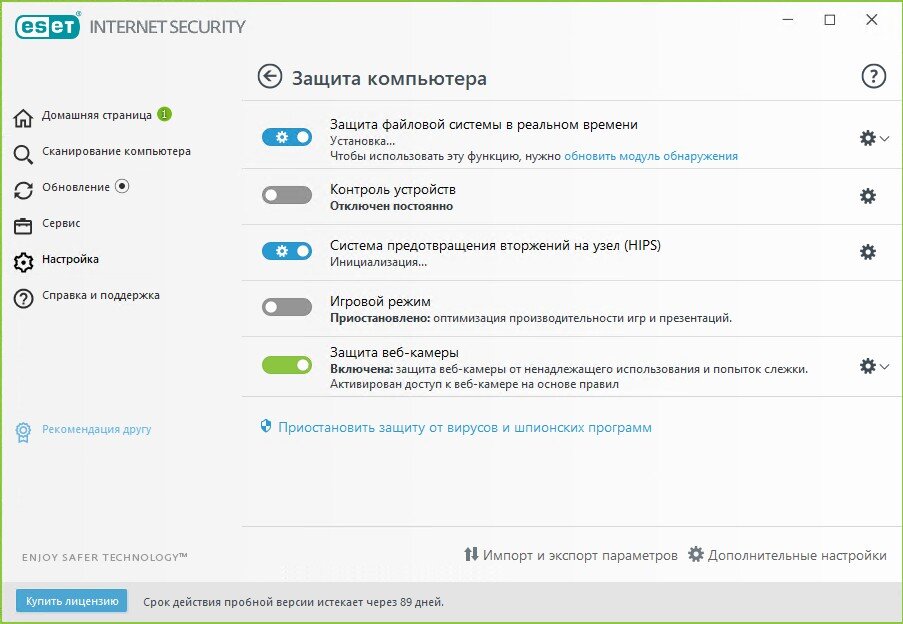Open the help question mark icon
Image resolution: width=903 pixels, height=624 pixels.
[x=873, y=76]
